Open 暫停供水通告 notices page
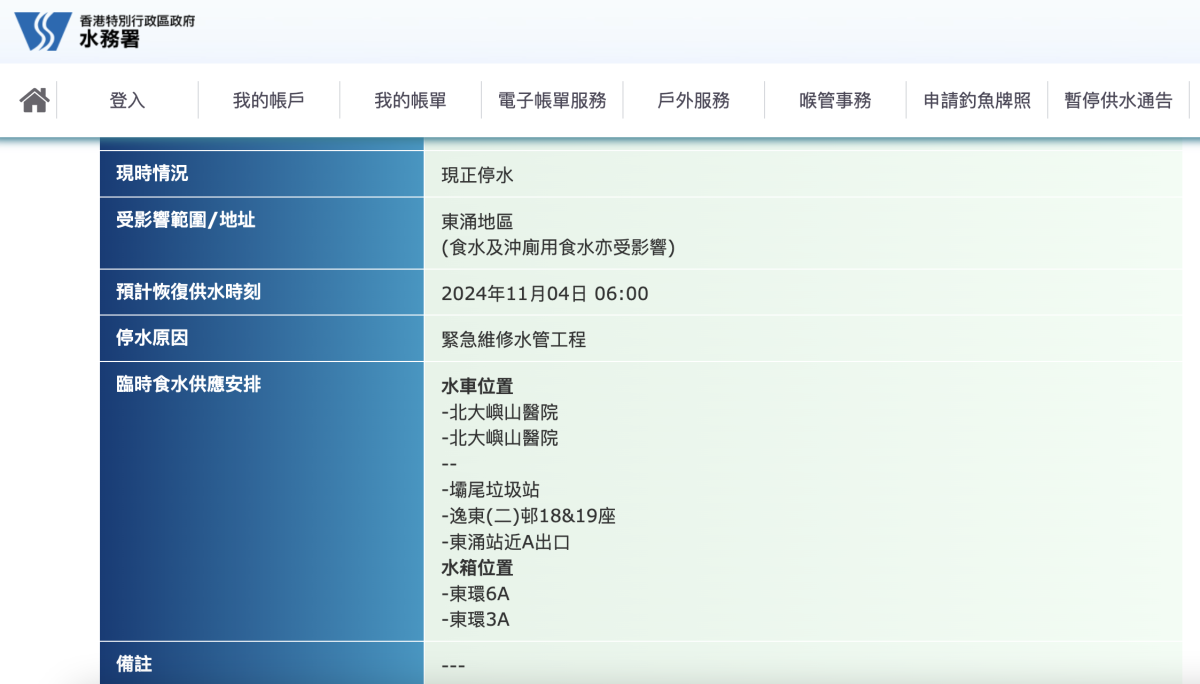This screenshot has height=684, width=1200. (x=1118, y=101)
